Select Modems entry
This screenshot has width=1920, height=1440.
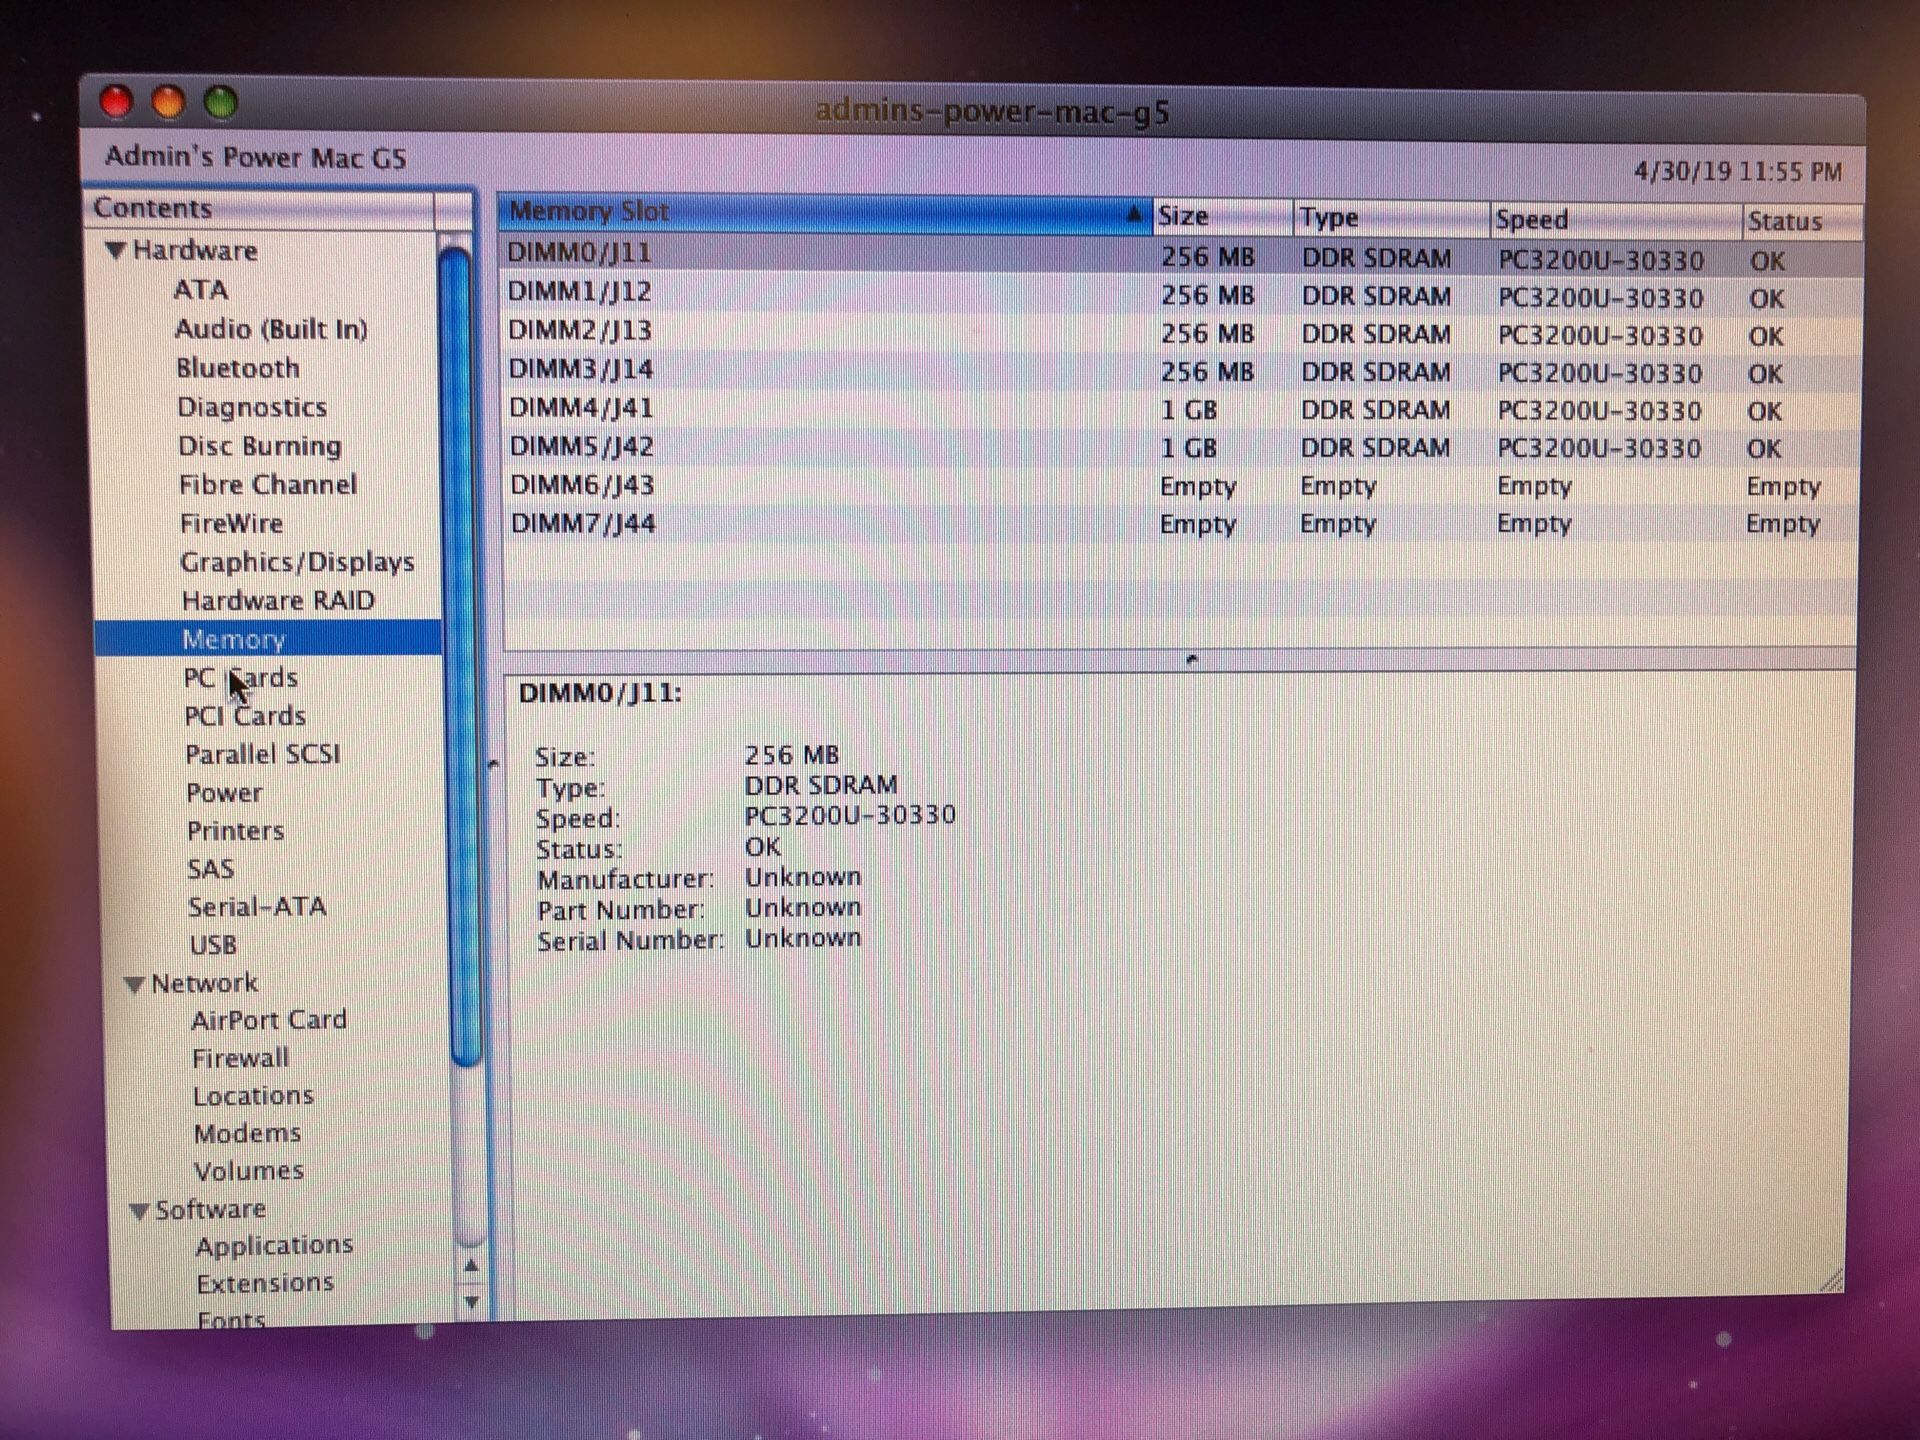point(247,1133)
